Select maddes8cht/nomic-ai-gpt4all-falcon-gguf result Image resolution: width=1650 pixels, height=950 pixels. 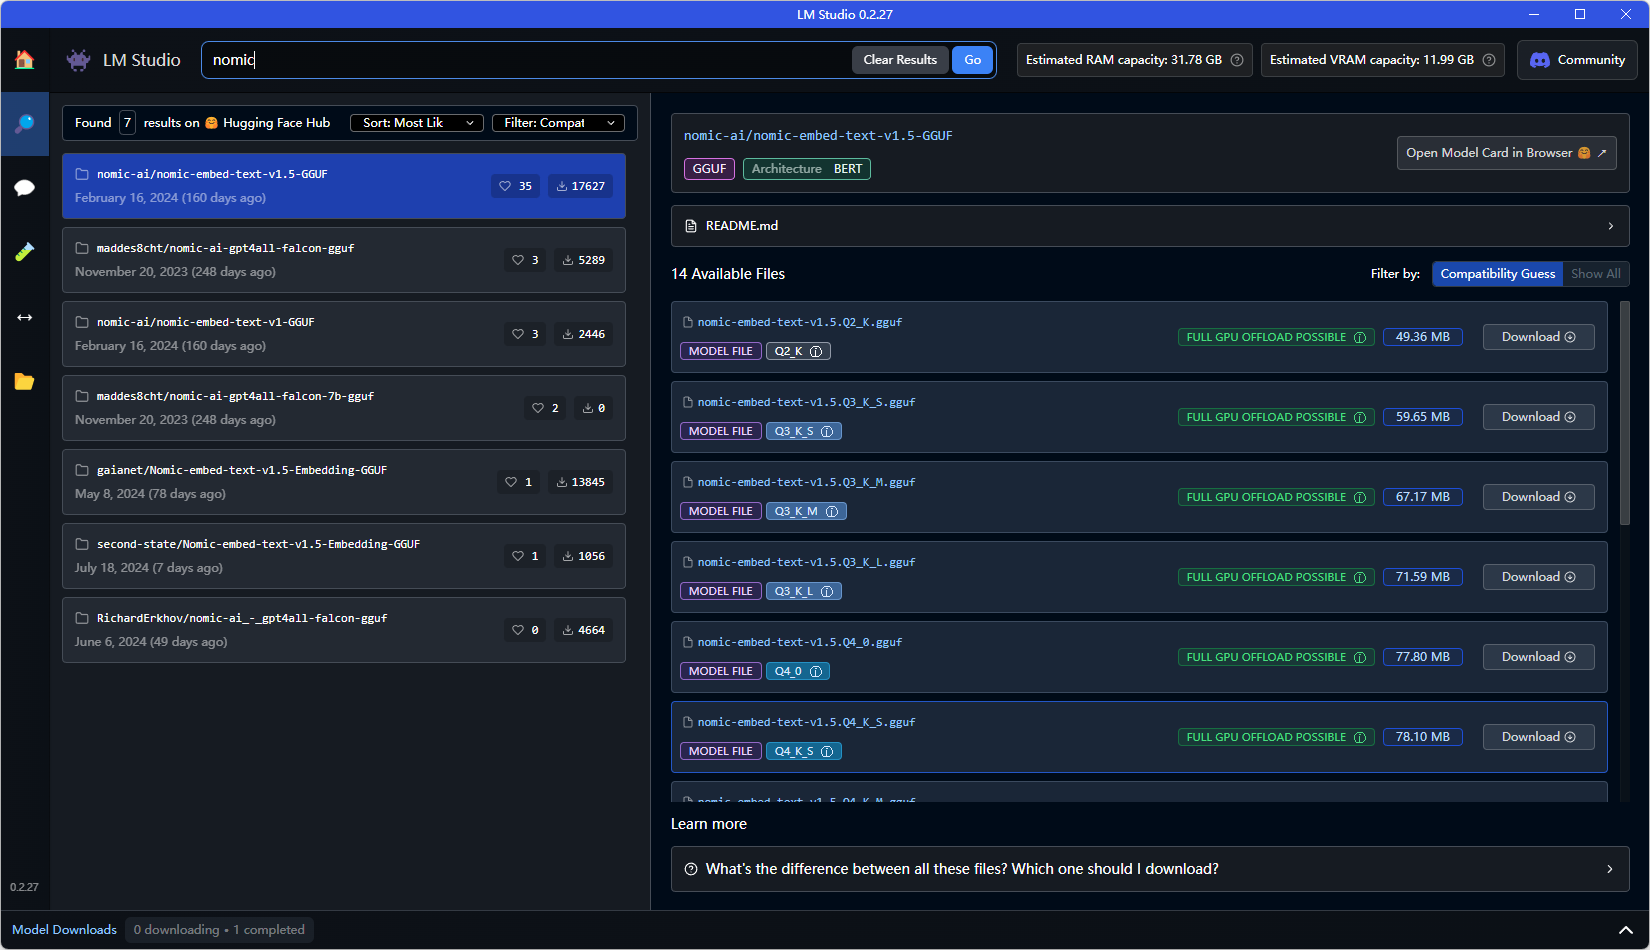[x=344, y=260]
